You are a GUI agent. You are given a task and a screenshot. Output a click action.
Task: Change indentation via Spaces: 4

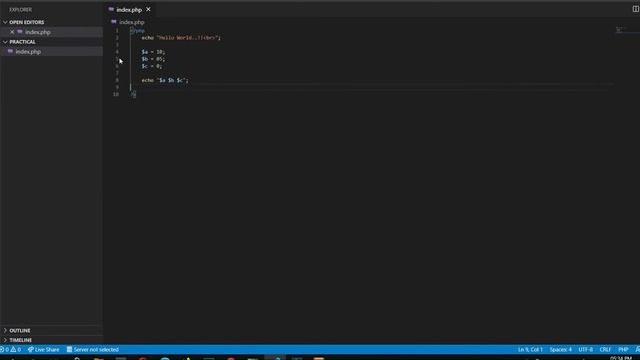[560, 349]
